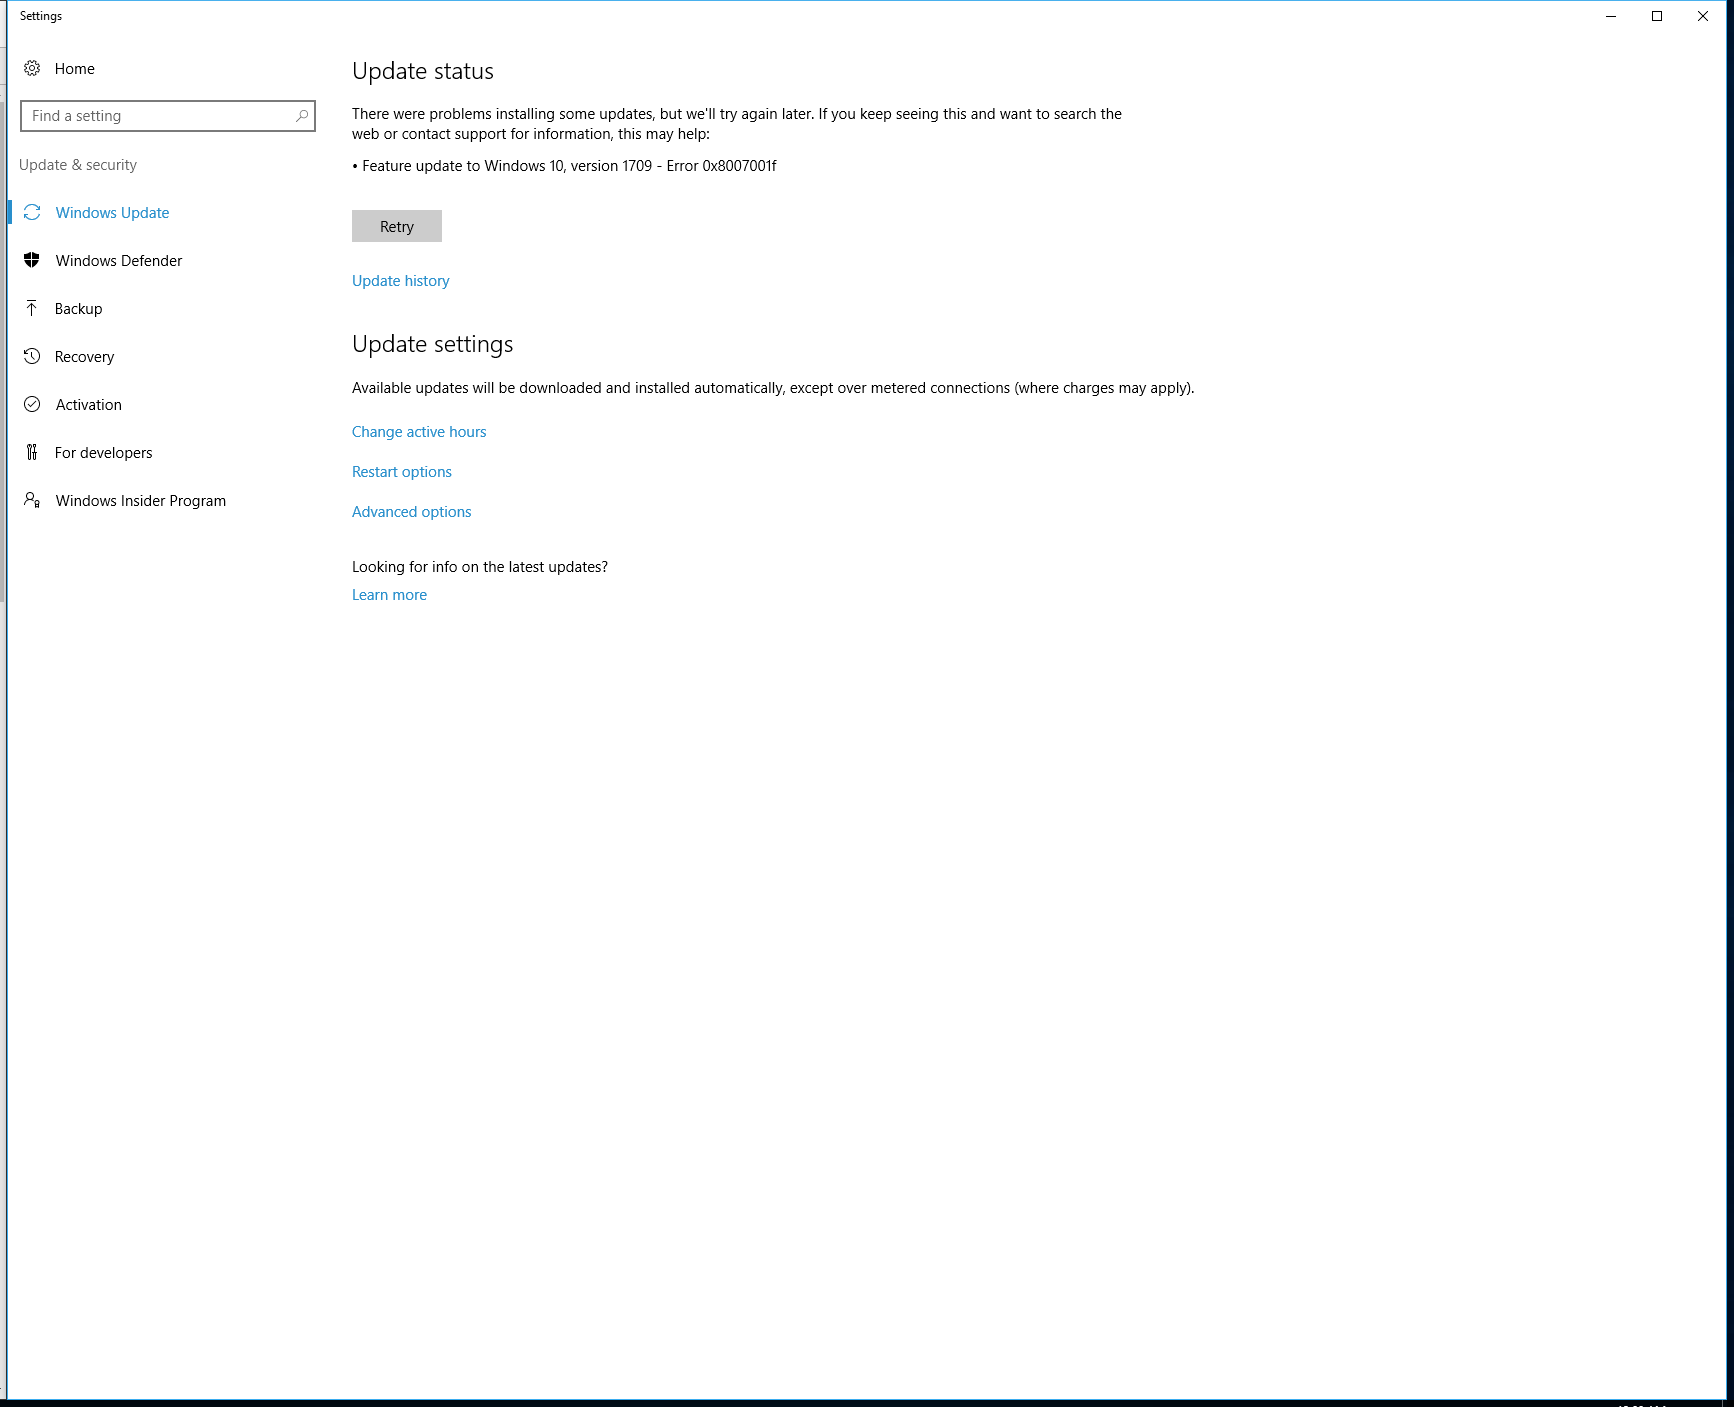Focus the Find a setting search box
This screenshot has height=1407, width=1734.
pyautogui.click(x=168, y=116)
